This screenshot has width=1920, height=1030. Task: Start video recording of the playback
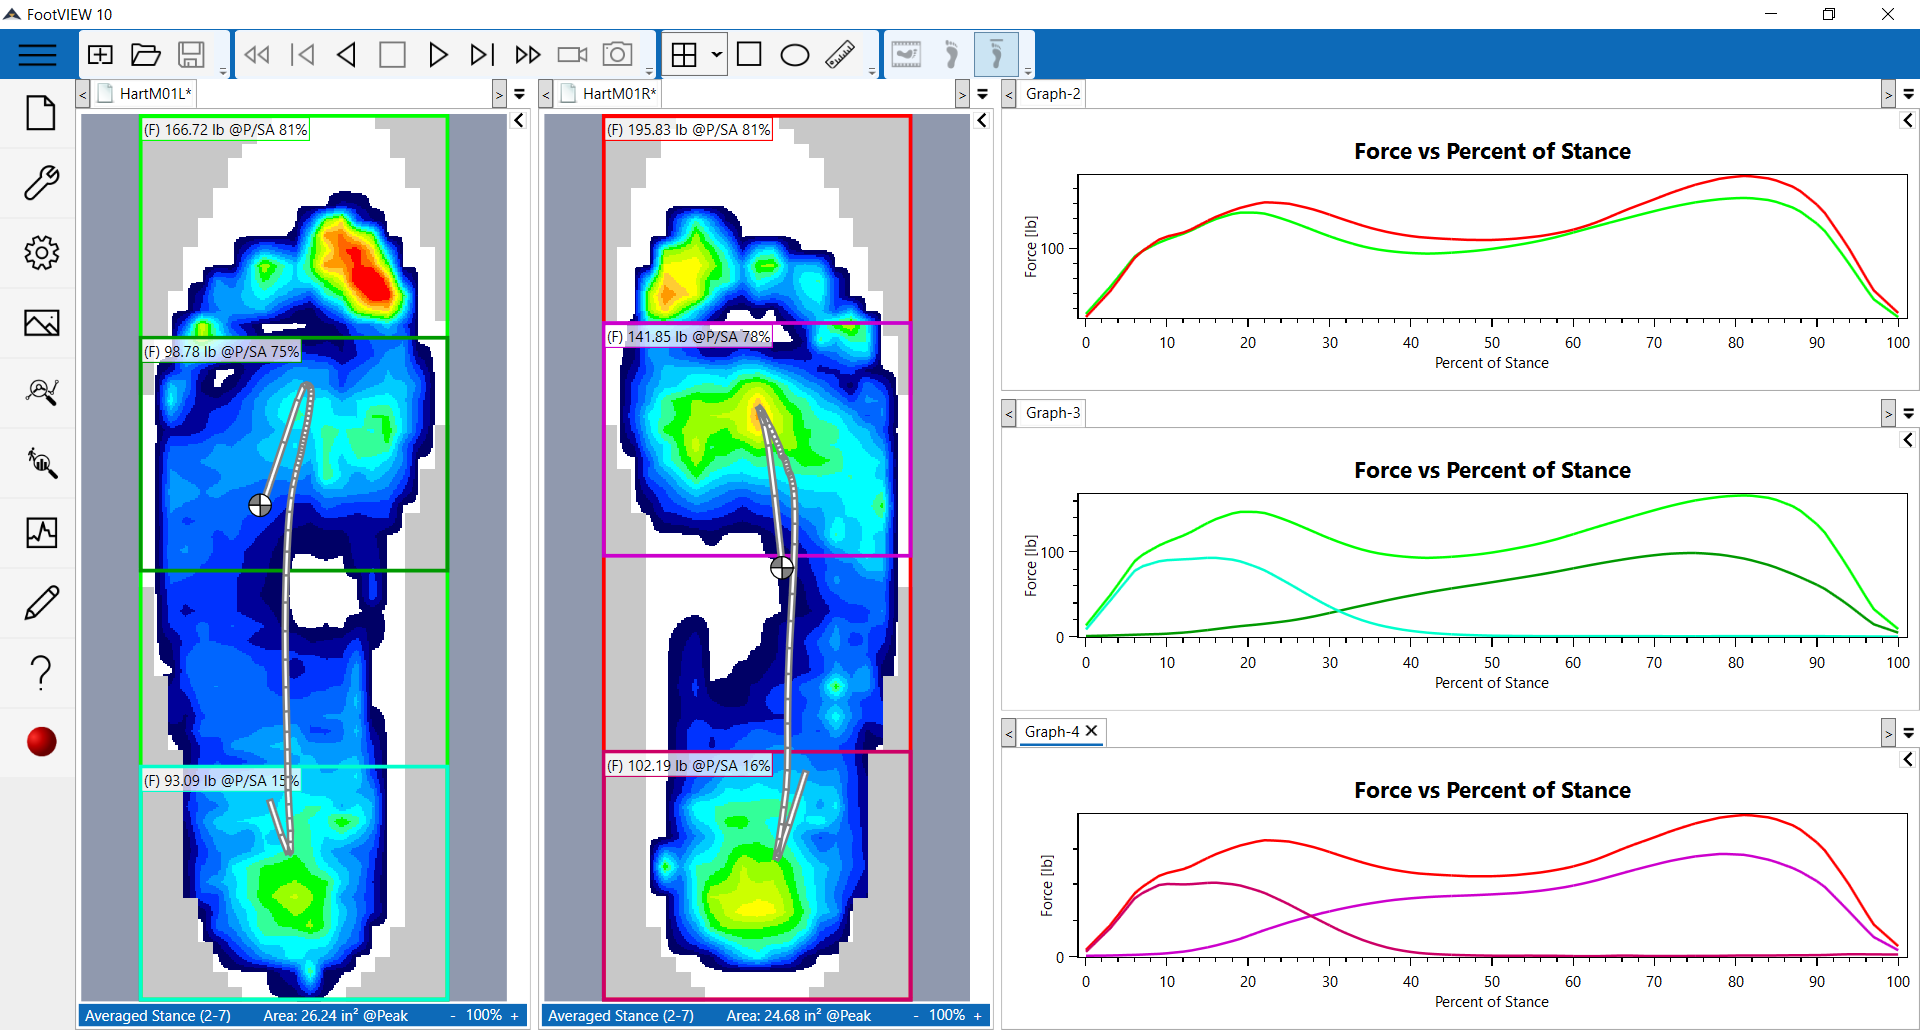click(572, 54)
